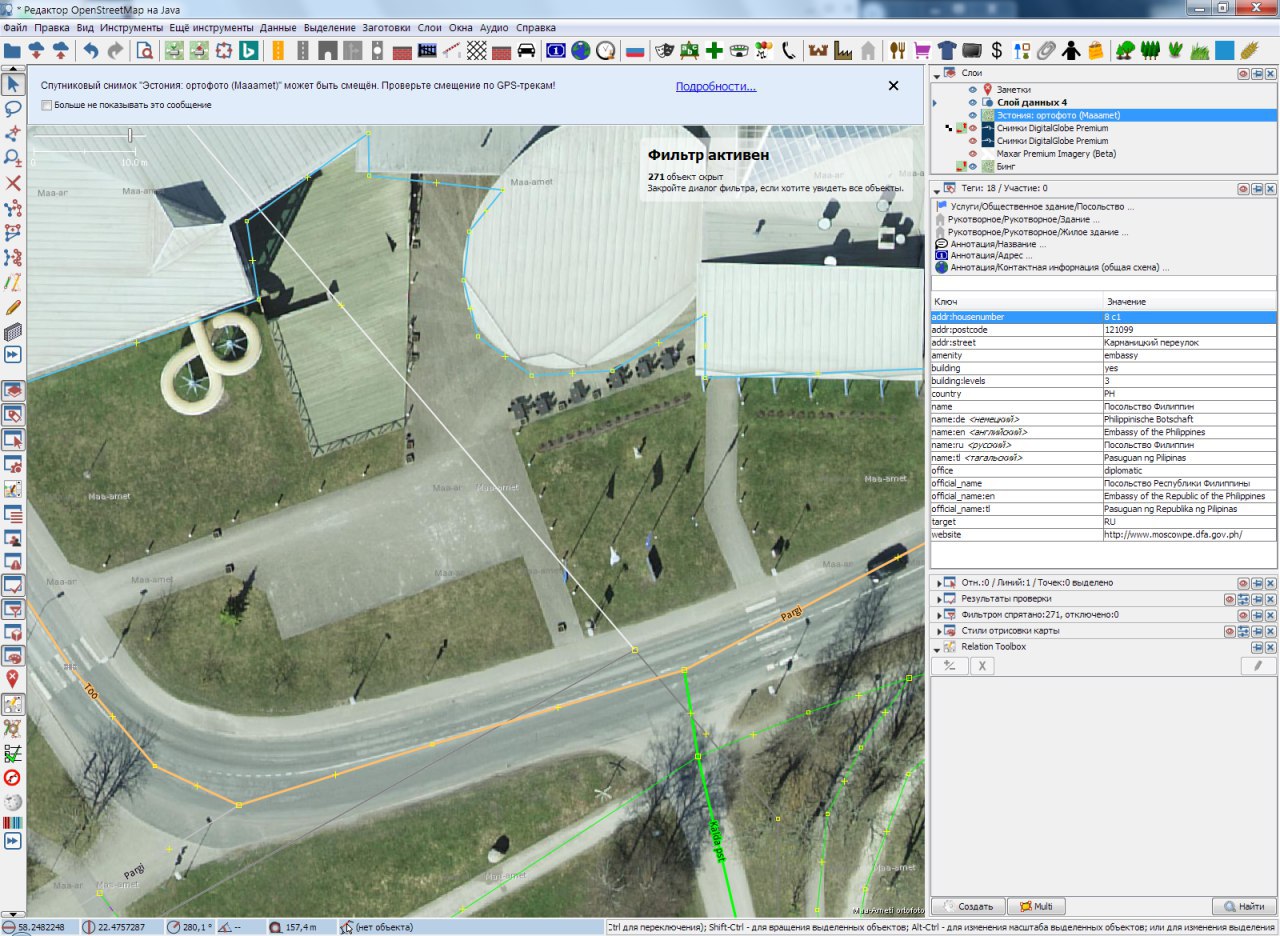Select the amenity embassy tag row
The width and height of the screenshot is (1280, 936).
[x=1104, y=355]
